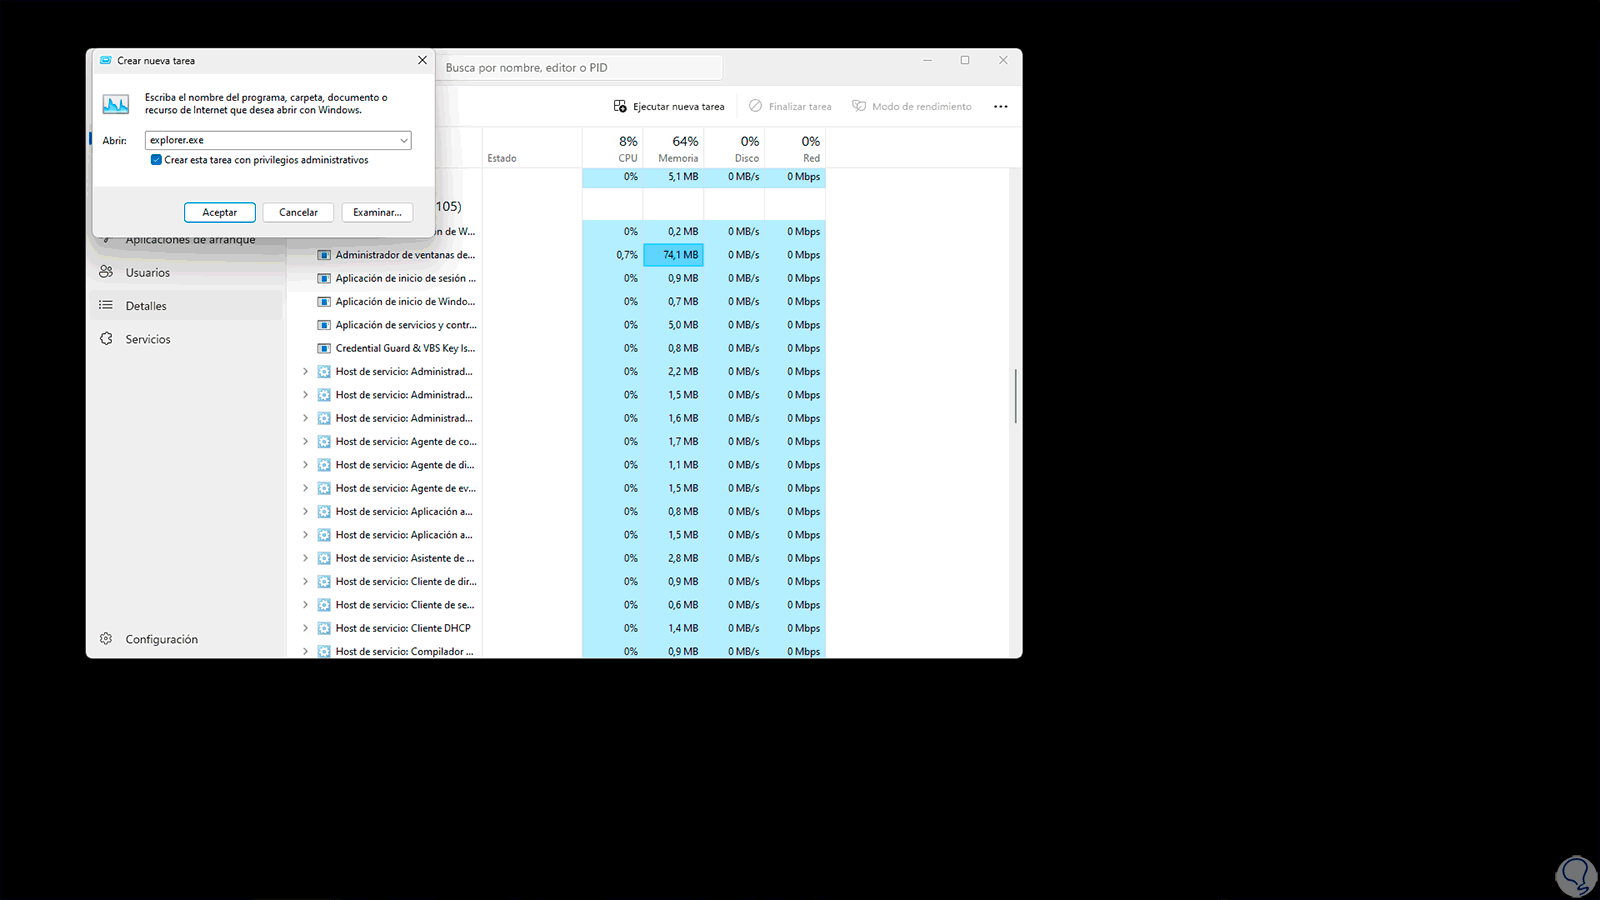The width and height of the screenshot is (1600, 900).
Task: Uncheck Crear esta tarea con privilegios administrativos
Action: point(156,160)
